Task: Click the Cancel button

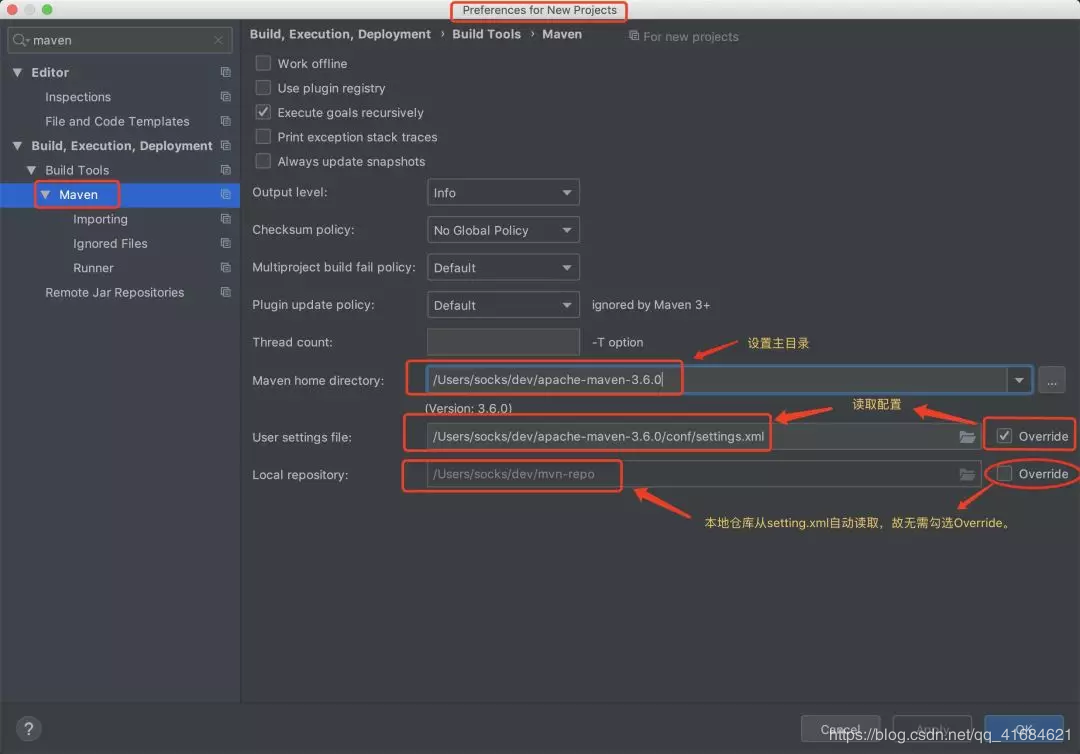Action: click(x=840, y=729)
